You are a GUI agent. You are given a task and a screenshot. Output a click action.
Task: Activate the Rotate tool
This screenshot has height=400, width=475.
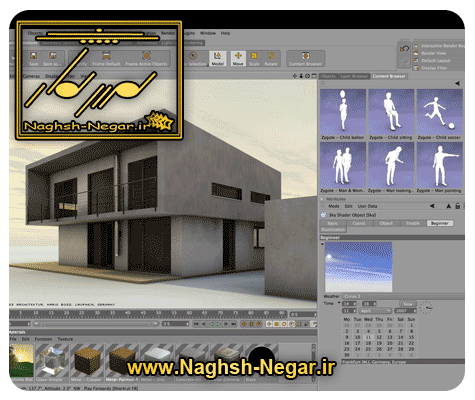pos(271,59)
